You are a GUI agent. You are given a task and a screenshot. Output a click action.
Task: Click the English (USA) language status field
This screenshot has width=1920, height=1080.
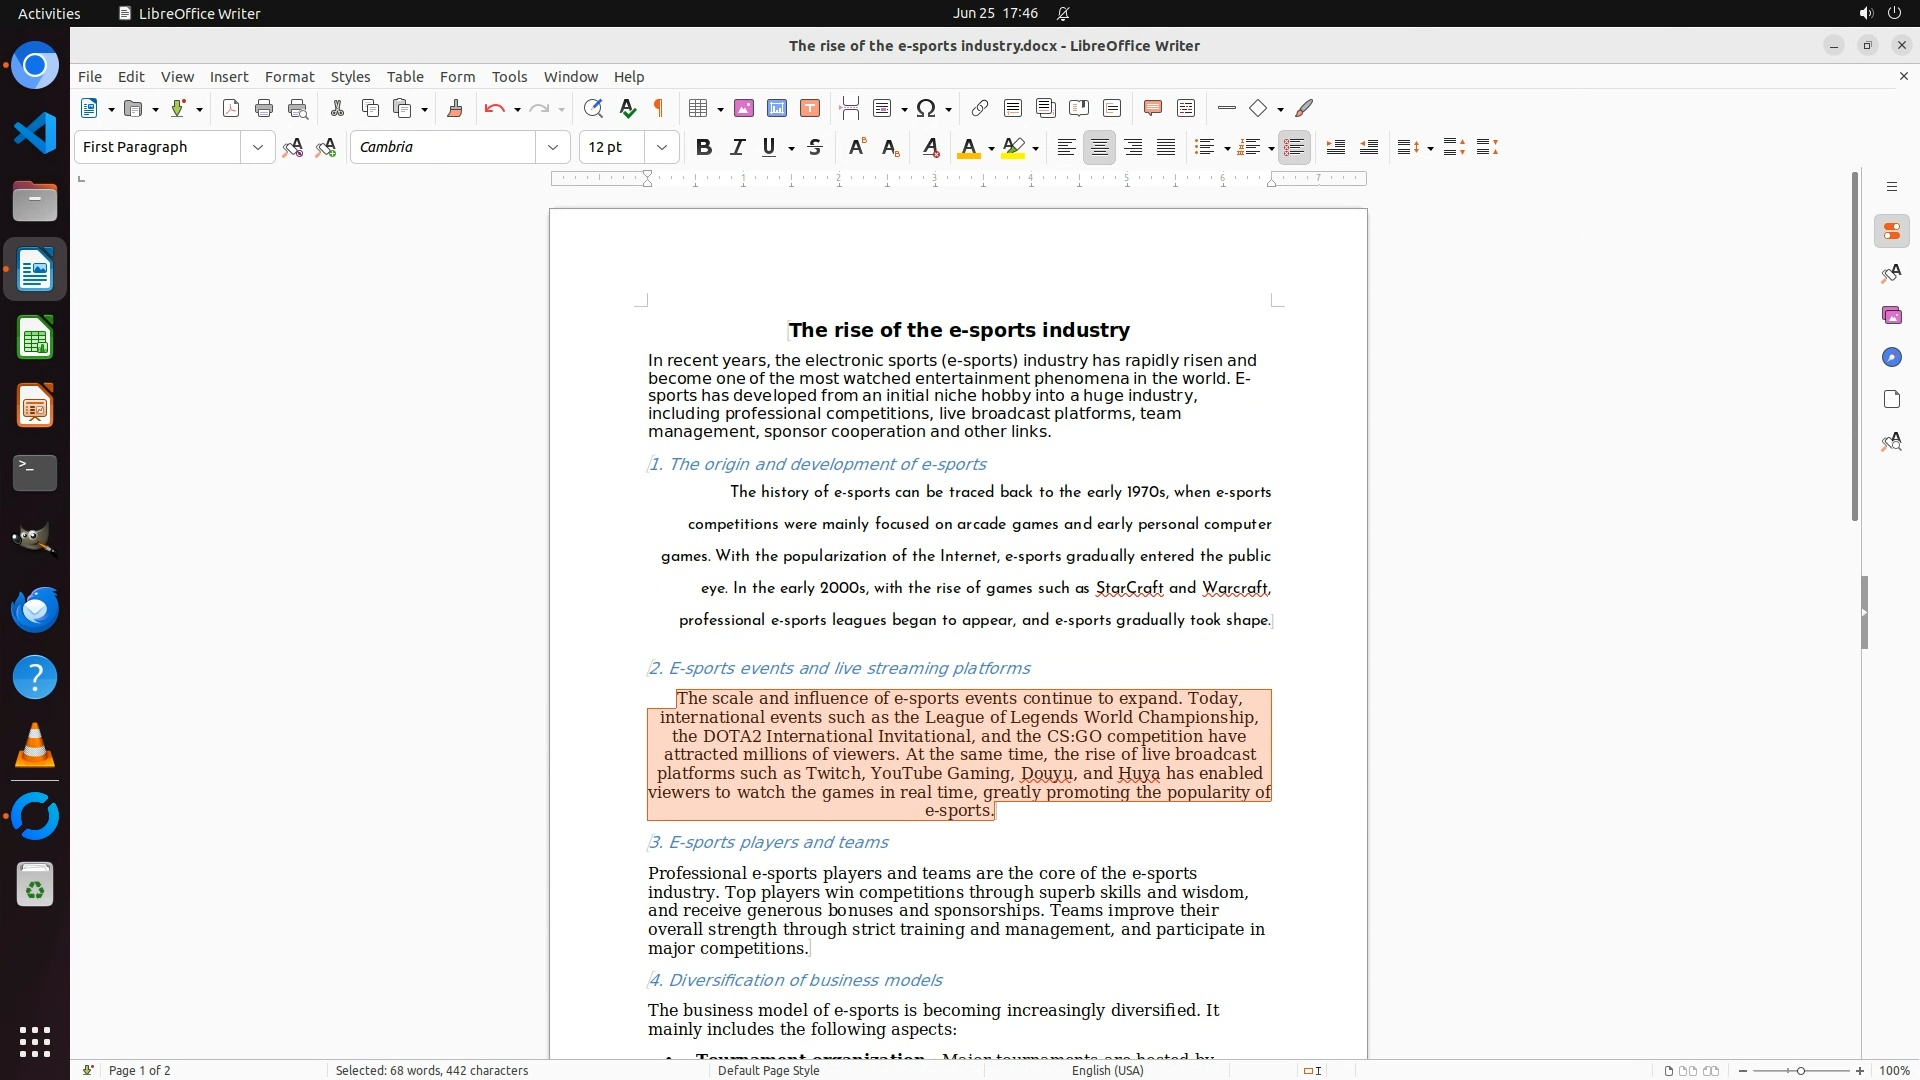point(1107,1070)
